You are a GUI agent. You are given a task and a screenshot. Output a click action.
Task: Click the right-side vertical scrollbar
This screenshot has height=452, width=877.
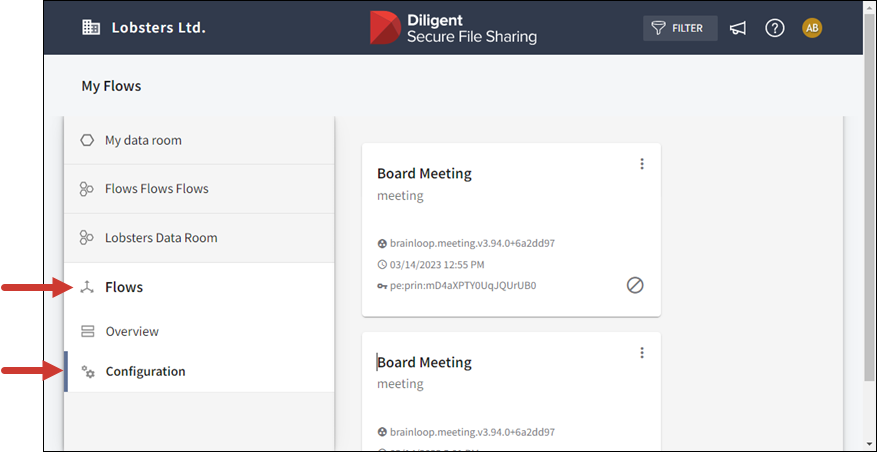(x=867, y=250)
